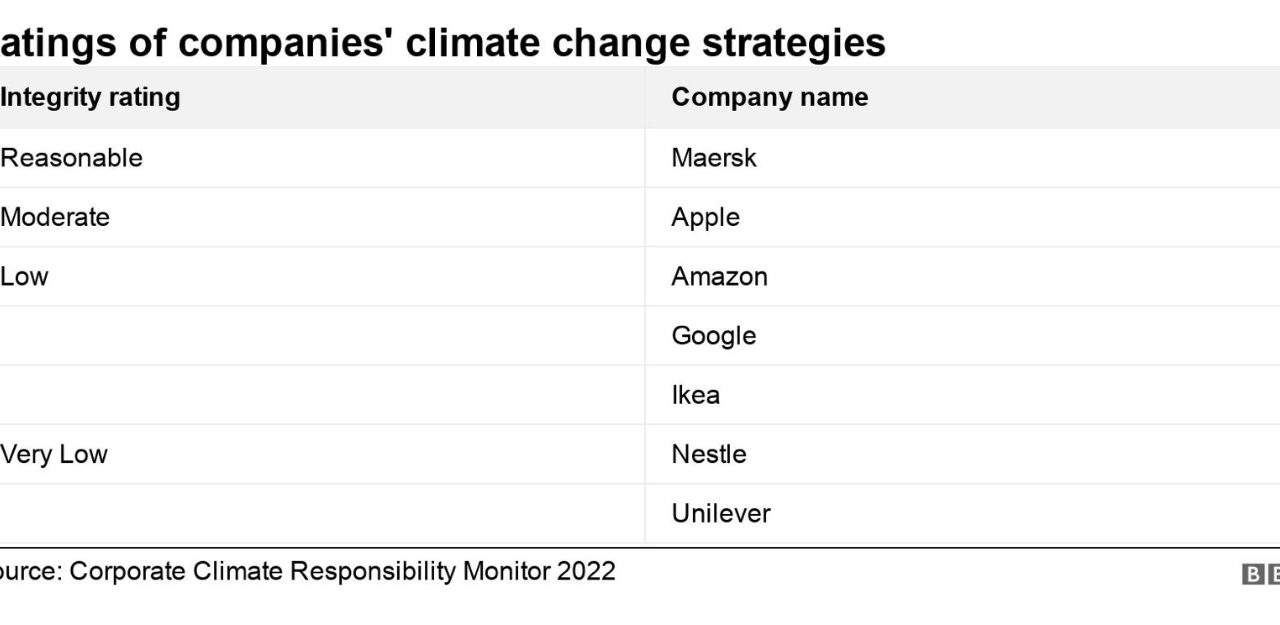Select the 'Maersk' company cell

click(714, 158)
